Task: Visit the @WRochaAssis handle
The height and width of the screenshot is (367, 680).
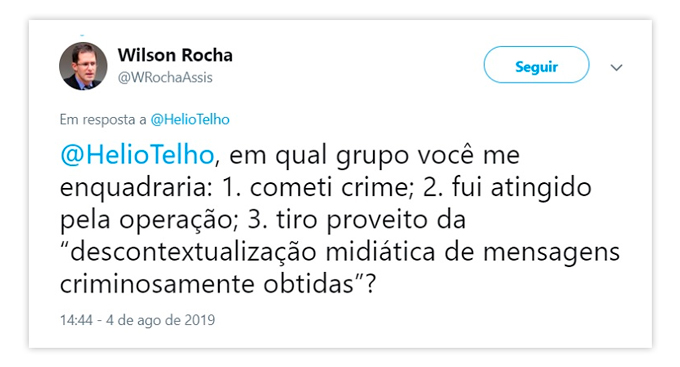Action: click(165, 77)
